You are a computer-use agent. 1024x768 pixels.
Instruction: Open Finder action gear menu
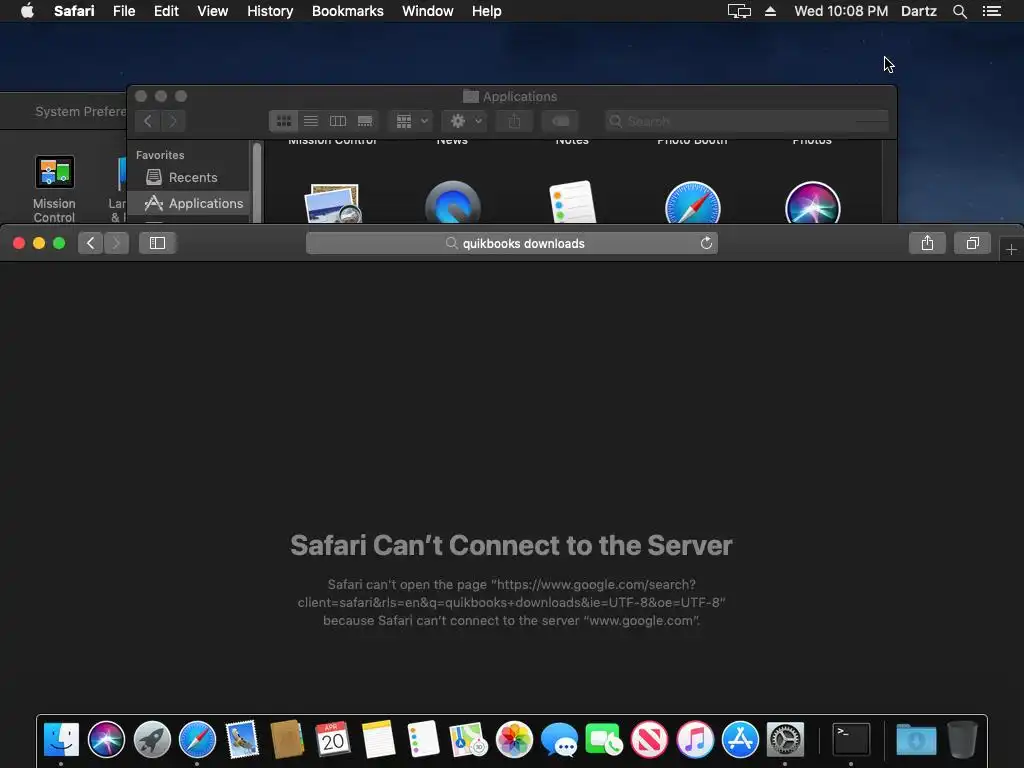[x=465, y=121]
